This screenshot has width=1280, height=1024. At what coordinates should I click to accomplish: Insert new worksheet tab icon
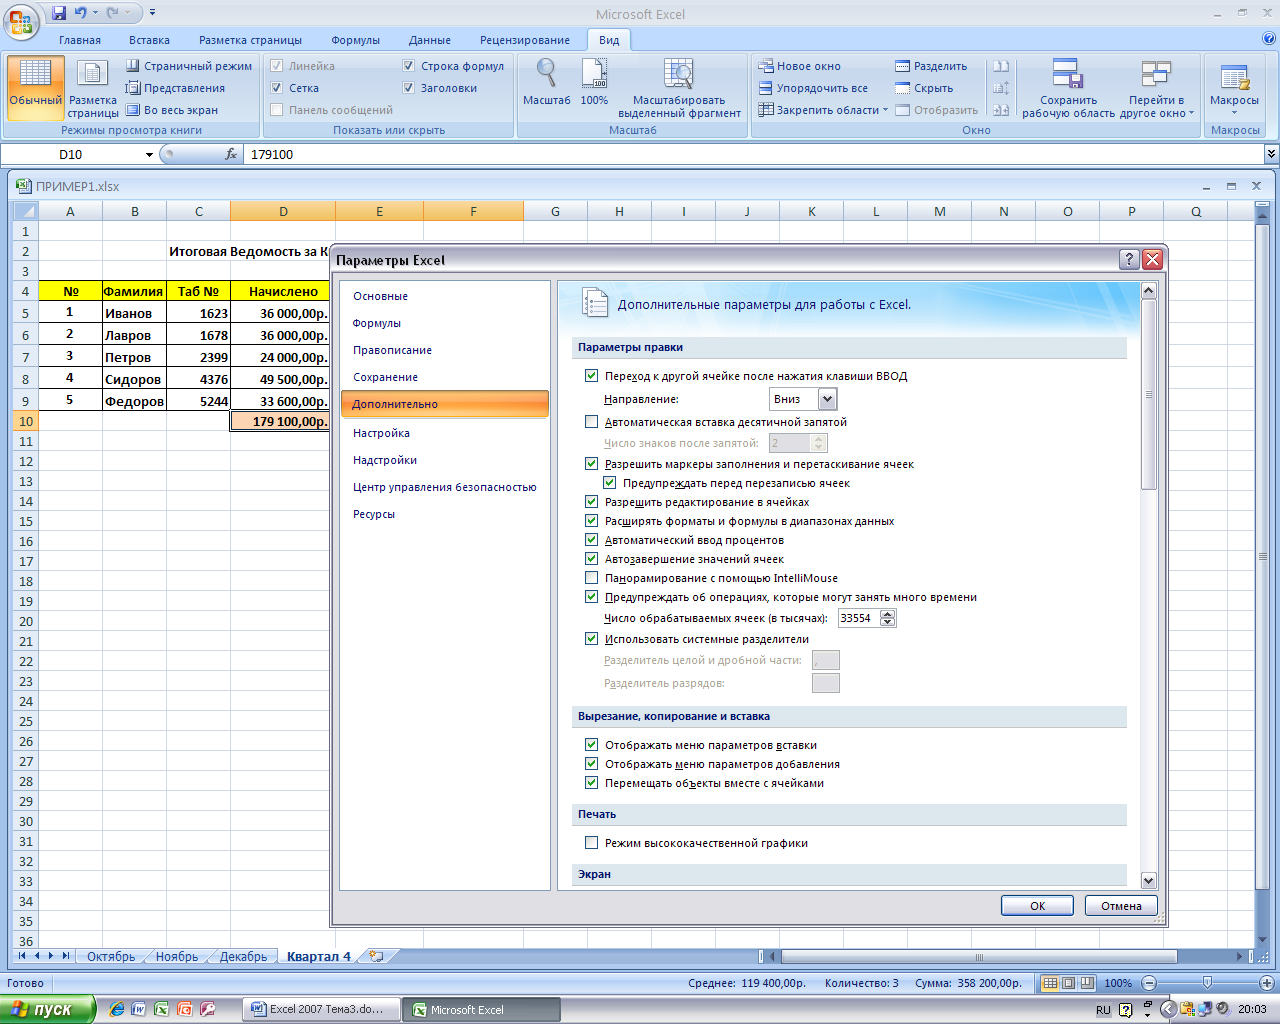pos(376,956)
